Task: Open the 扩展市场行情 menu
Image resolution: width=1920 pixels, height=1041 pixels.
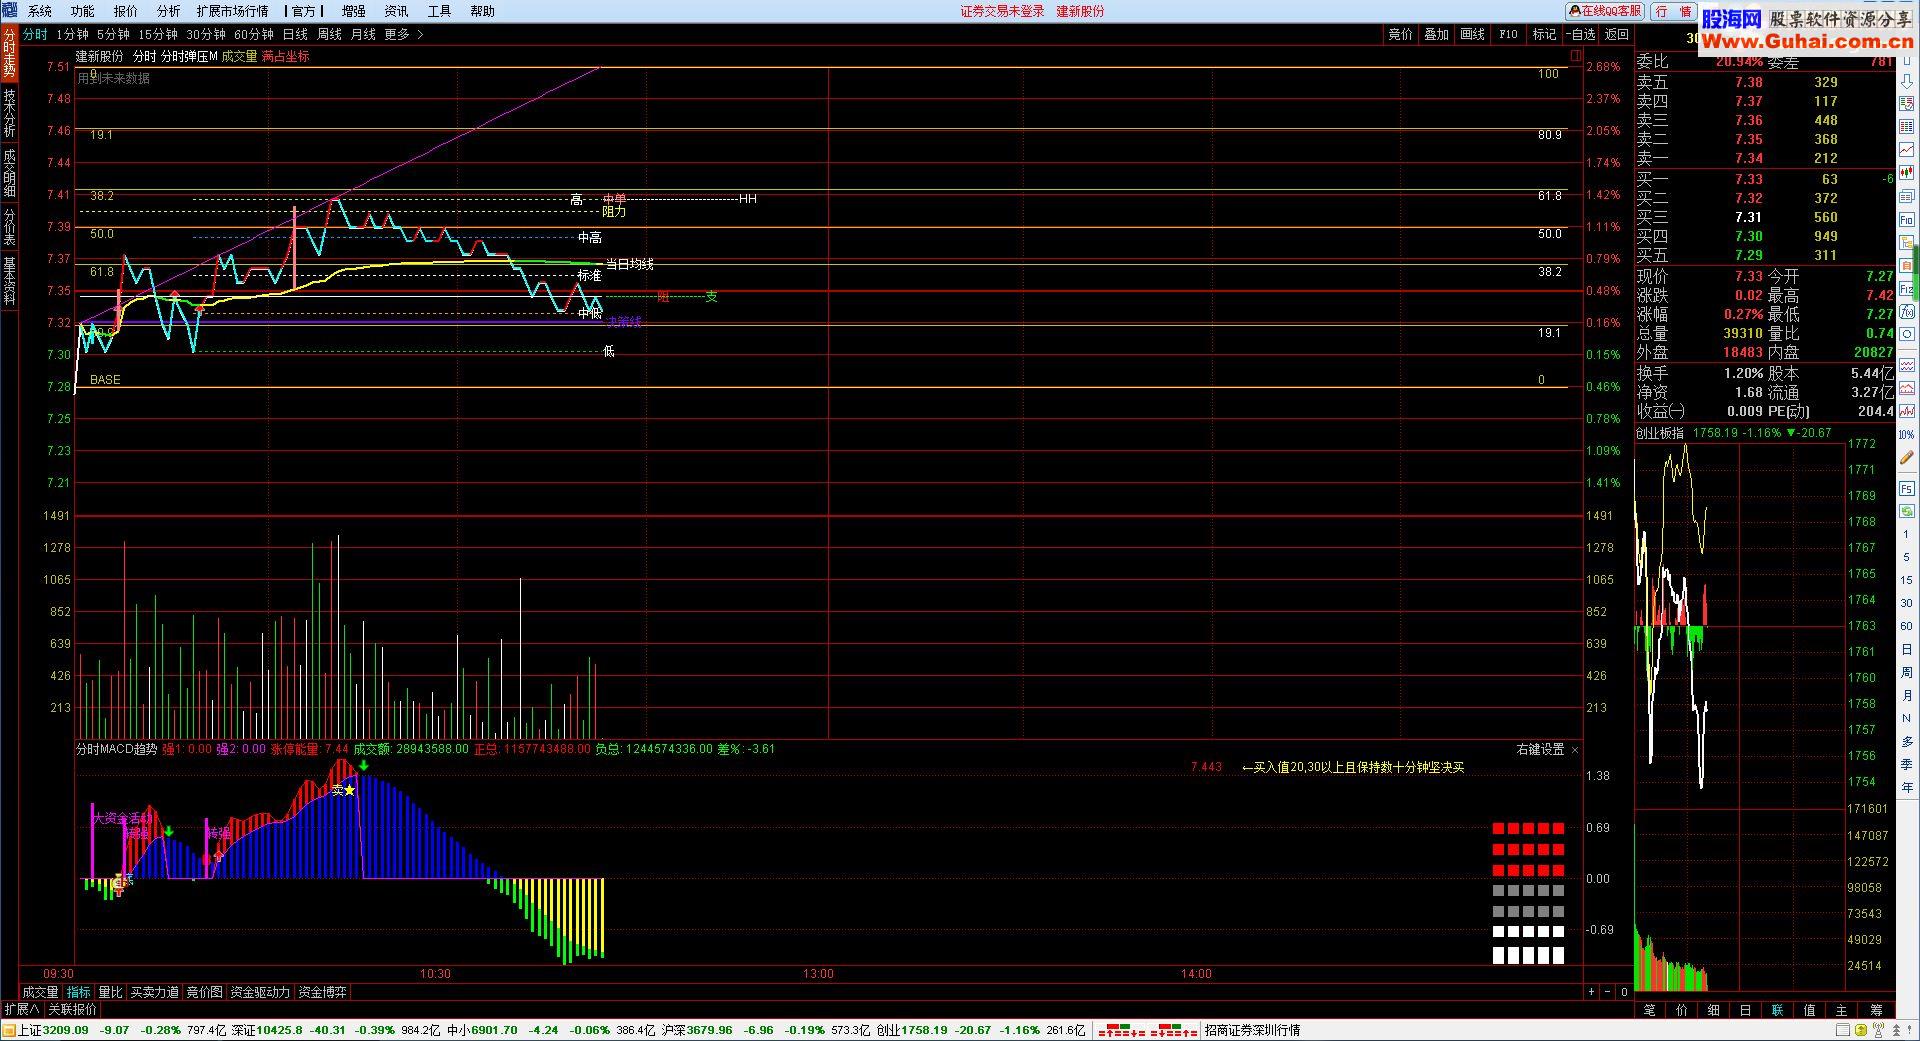Action: pos(233,11)
